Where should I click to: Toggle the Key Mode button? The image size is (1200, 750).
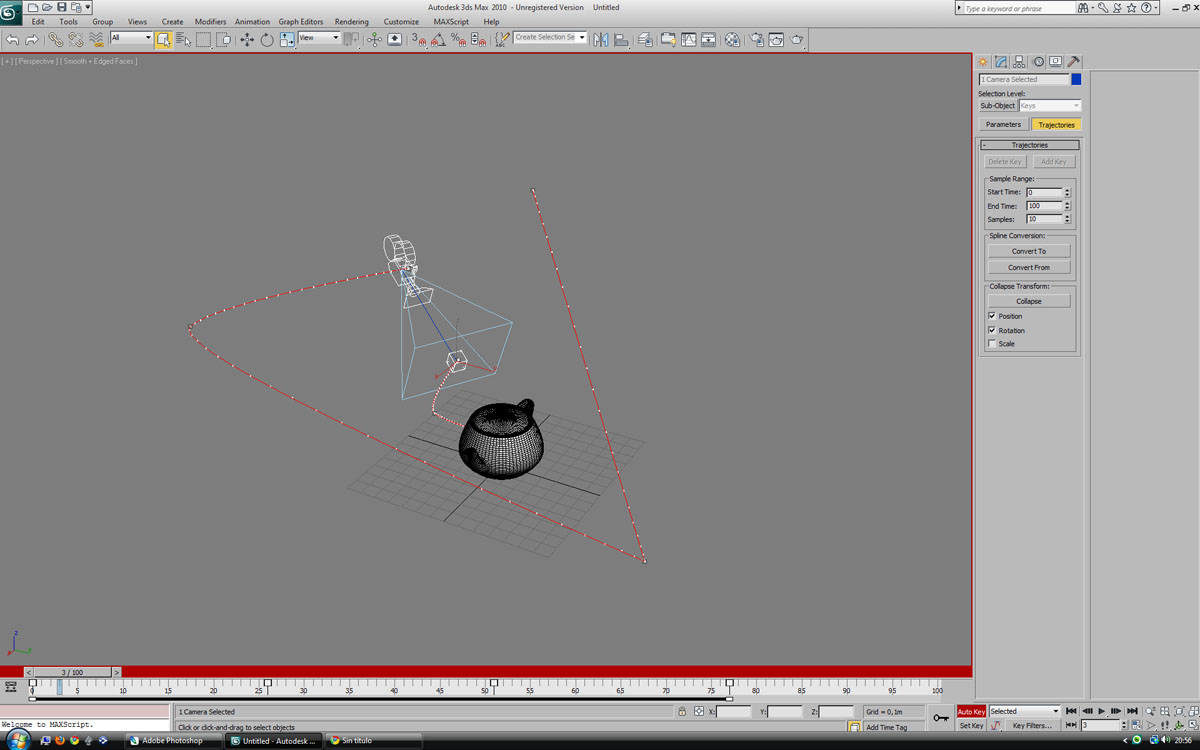click(1071, 725)
